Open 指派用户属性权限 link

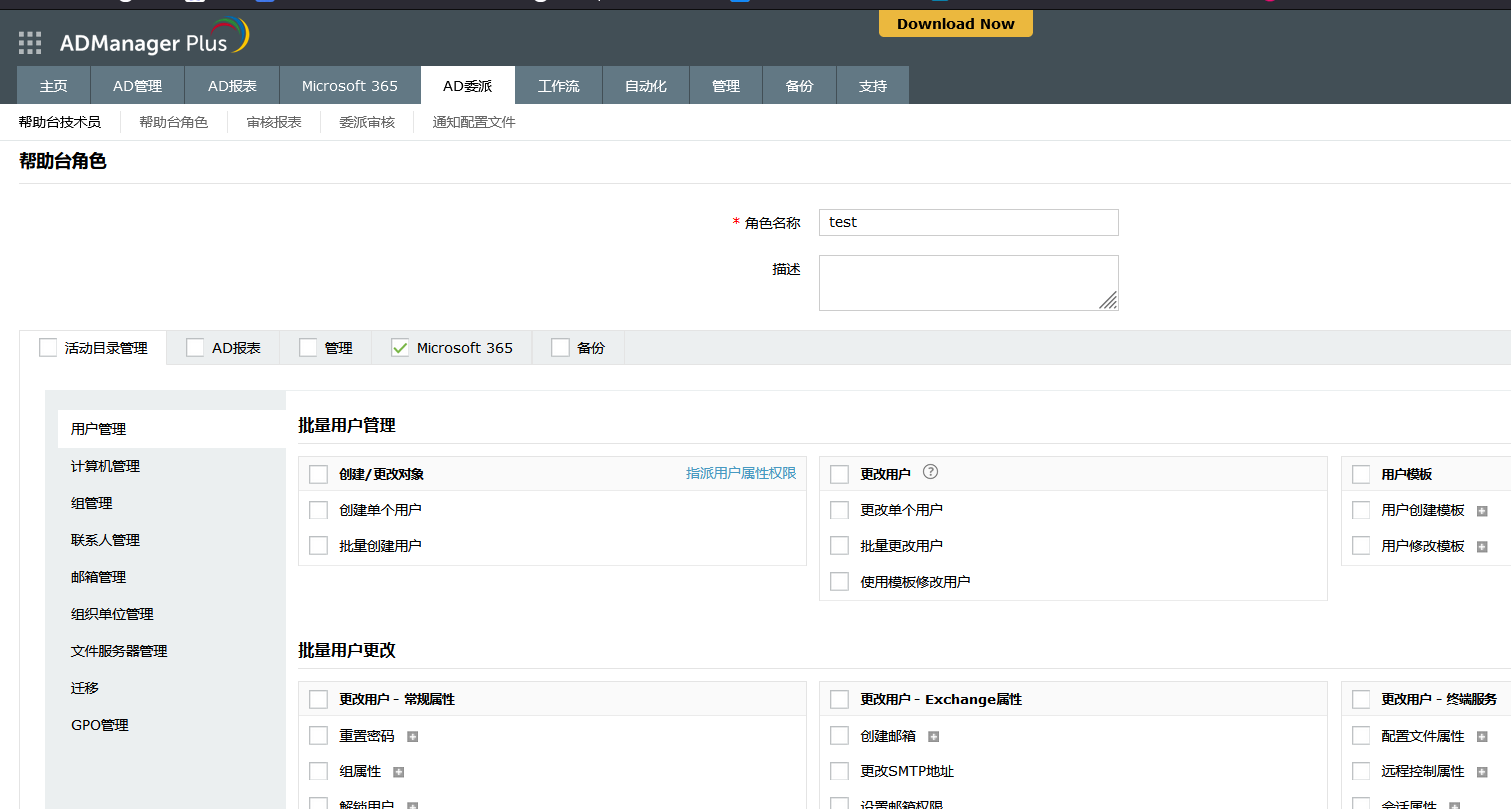pyautogui.click(x=740, y=473)
